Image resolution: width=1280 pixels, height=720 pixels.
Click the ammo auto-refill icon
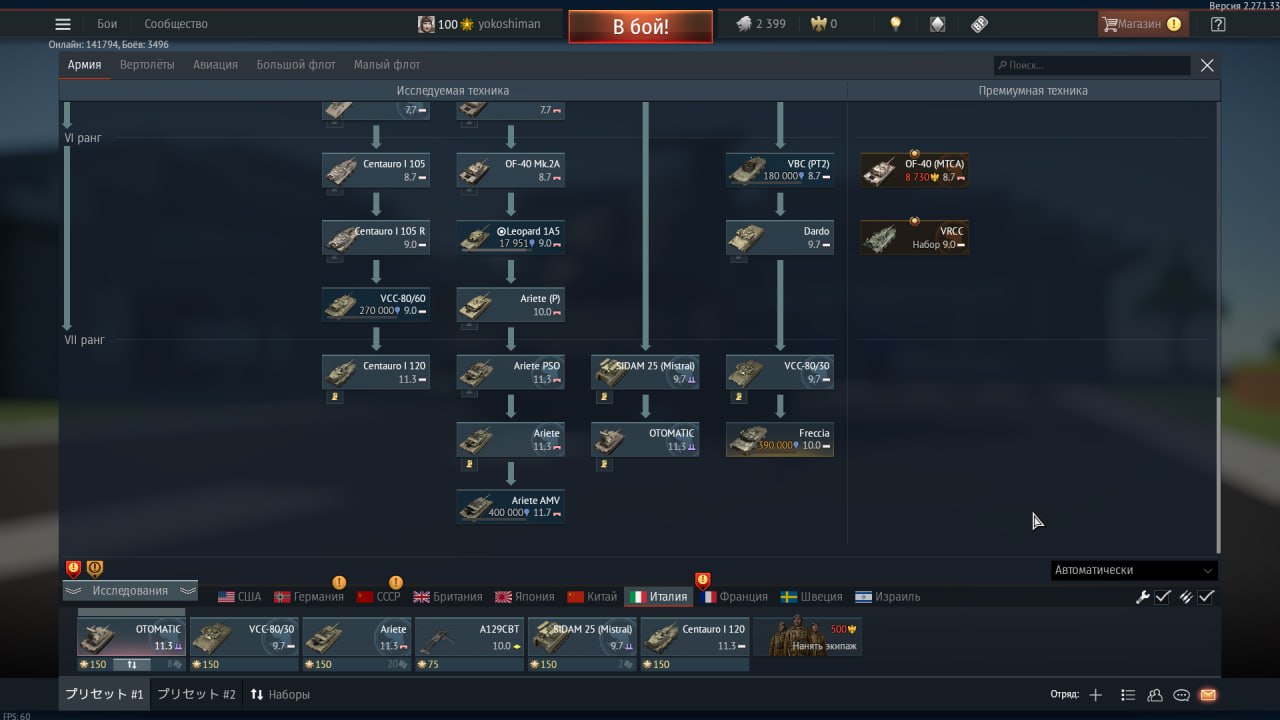[x=1186, y=597]
